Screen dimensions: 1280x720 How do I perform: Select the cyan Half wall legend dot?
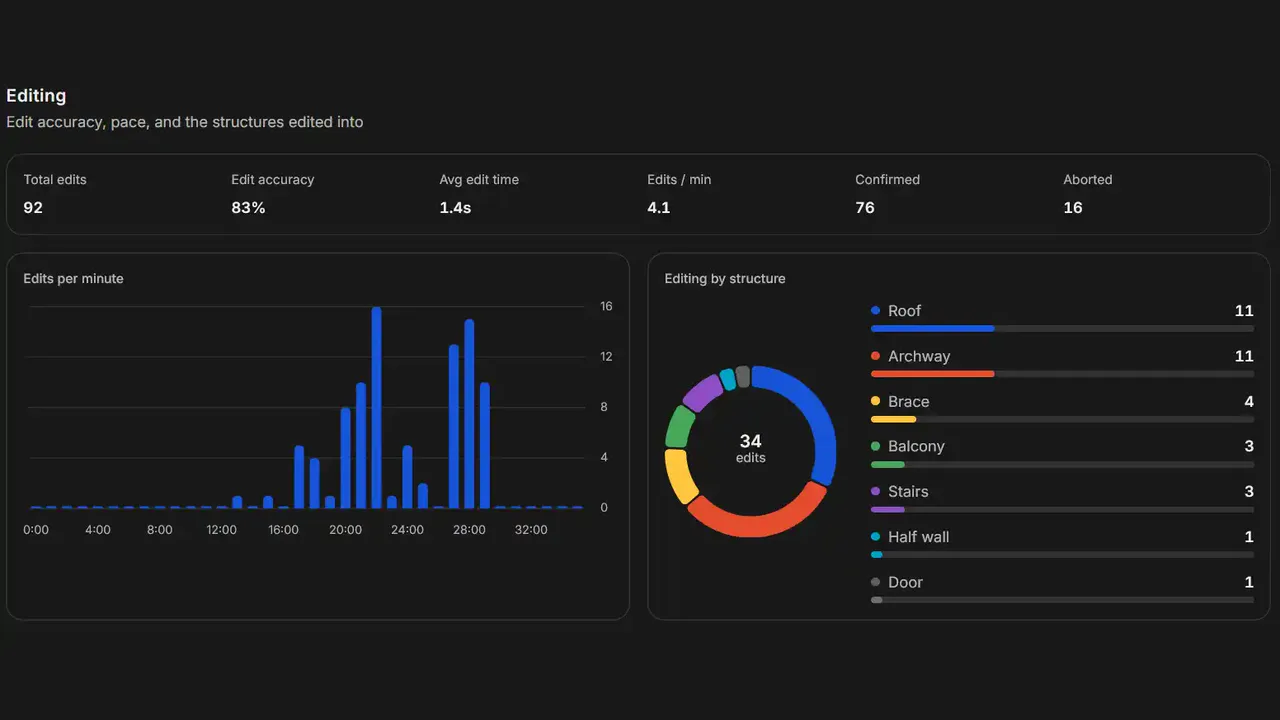[x=876, y=537]
